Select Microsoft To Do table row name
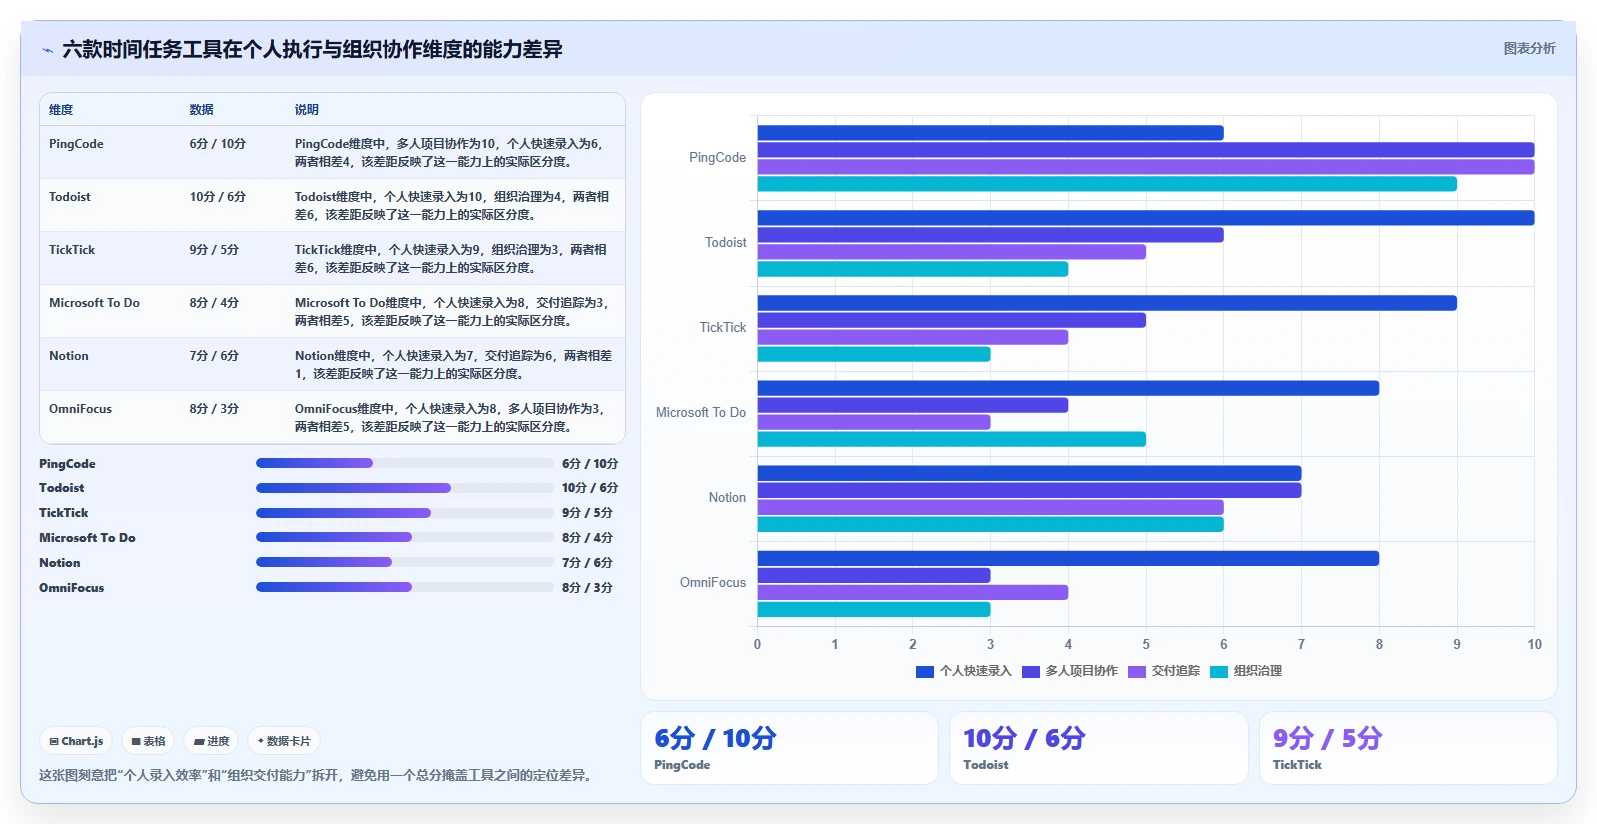Image resolution: width=1597 pixels, height=824 pixels. click(x=94, y=303)
